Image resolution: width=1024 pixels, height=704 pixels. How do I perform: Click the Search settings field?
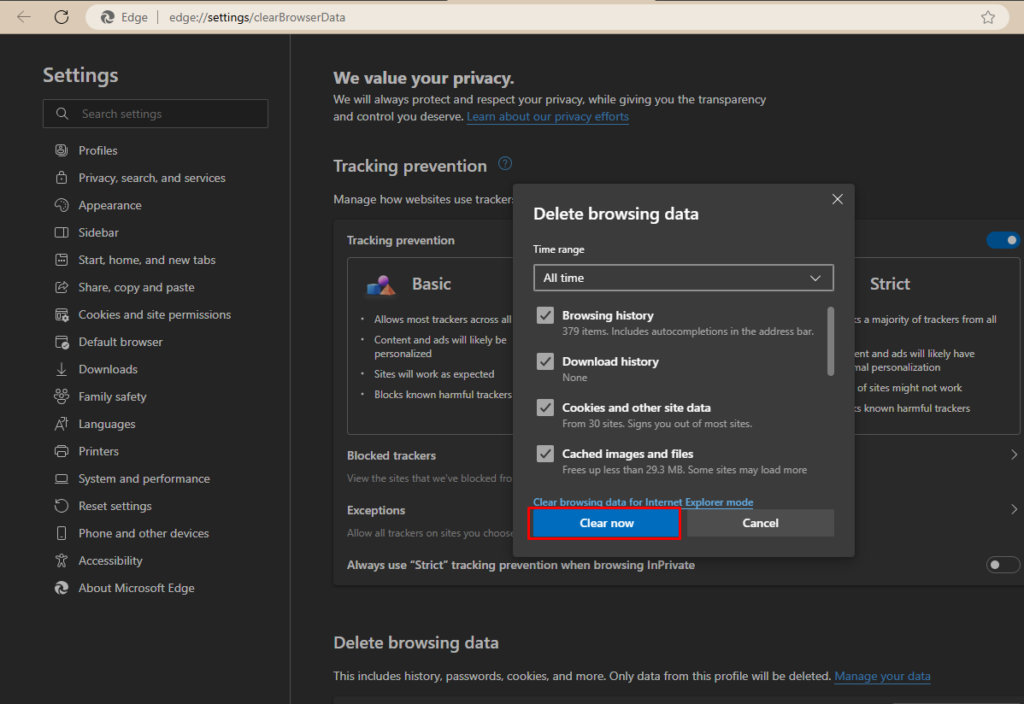[155, 113]
